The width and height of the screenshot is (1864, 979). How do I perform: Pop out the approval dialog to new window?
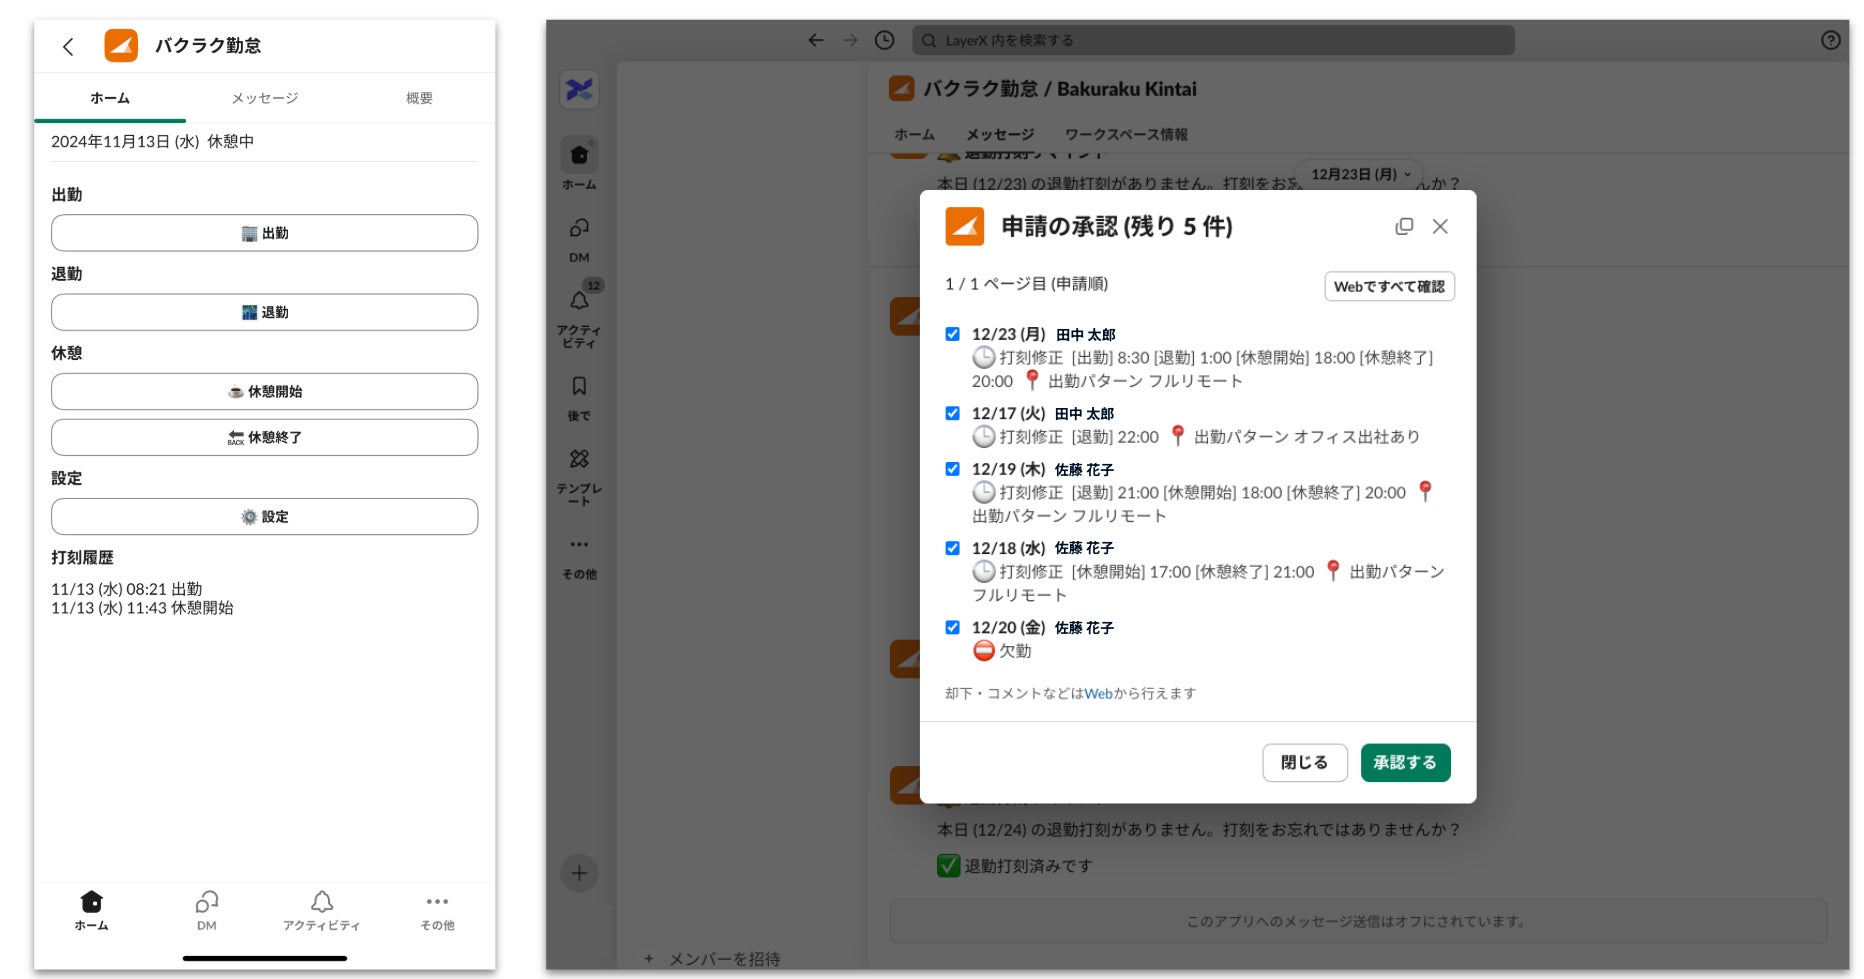(1404, 227)
